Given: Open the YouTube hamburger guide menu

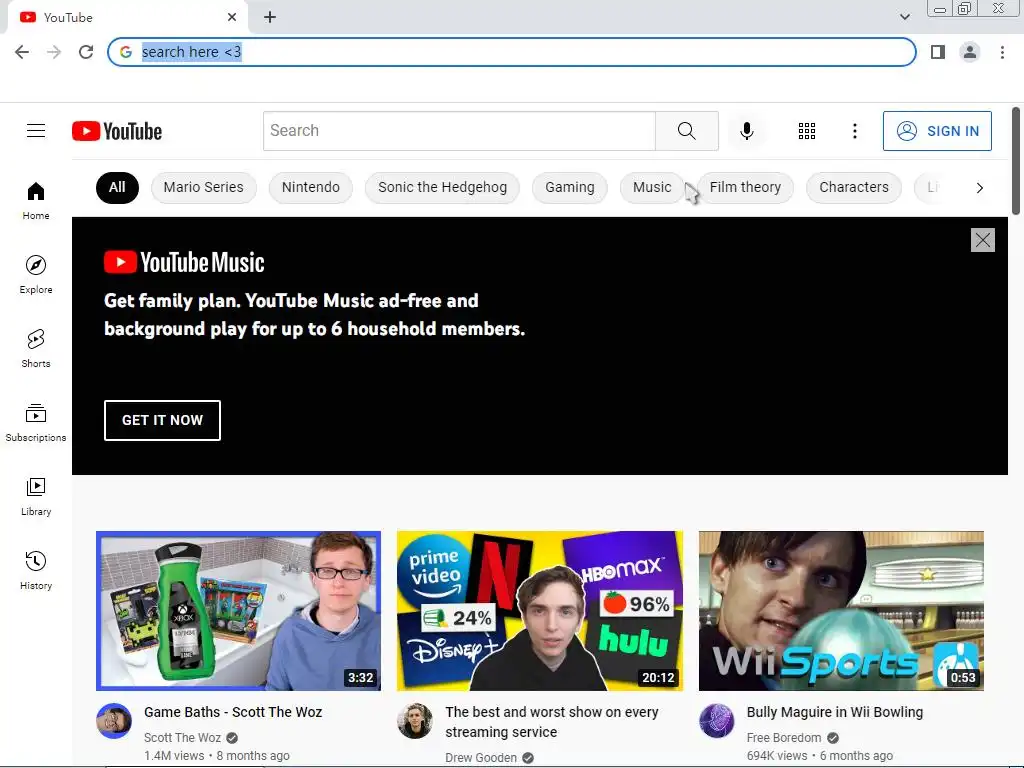Looking at the screenshot, I should click(x=36, y=131).
